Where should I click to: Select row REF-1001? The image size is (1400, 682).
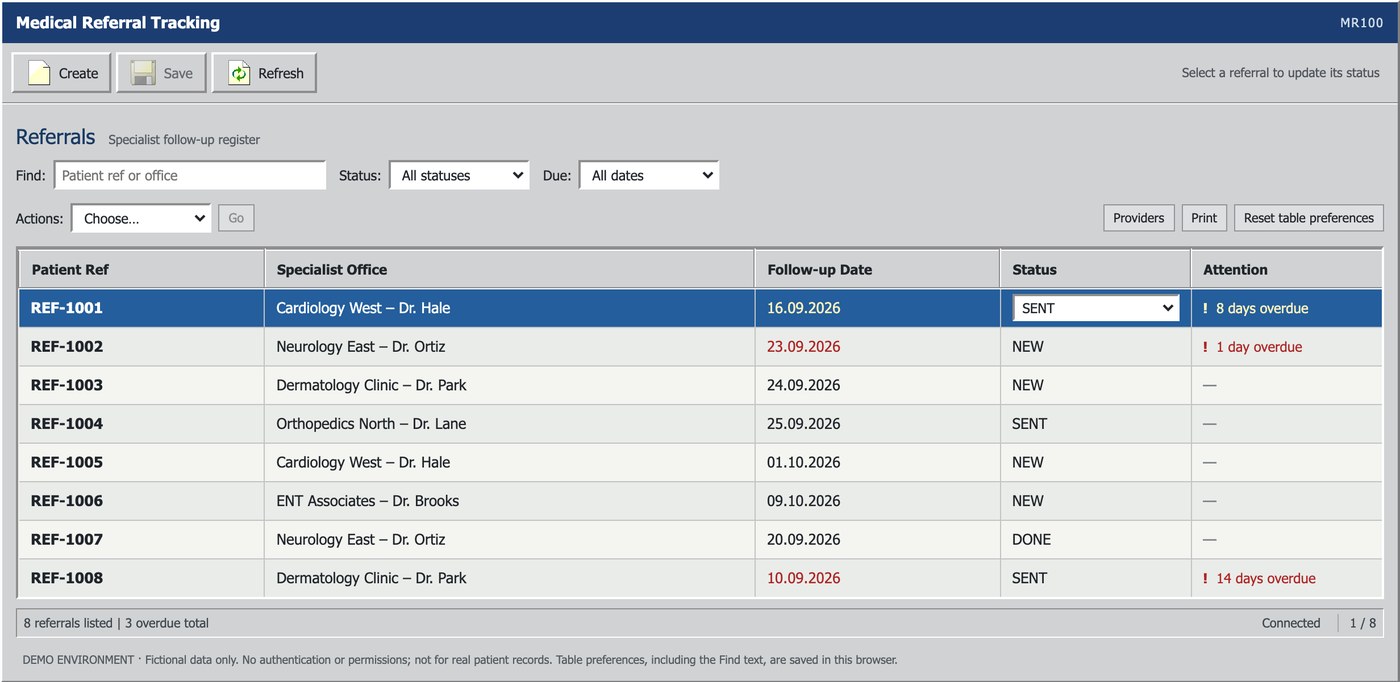coord(700,308)
